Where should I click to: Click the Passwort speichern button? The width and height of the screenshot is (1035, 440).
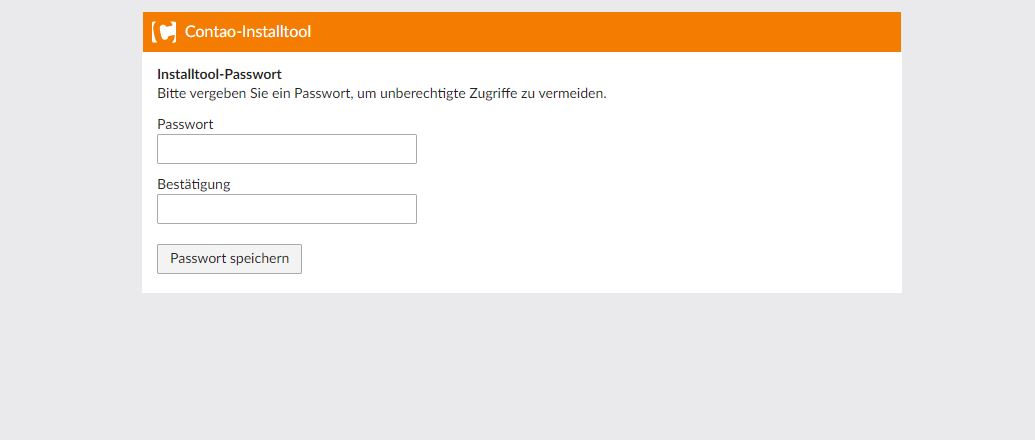229,259
